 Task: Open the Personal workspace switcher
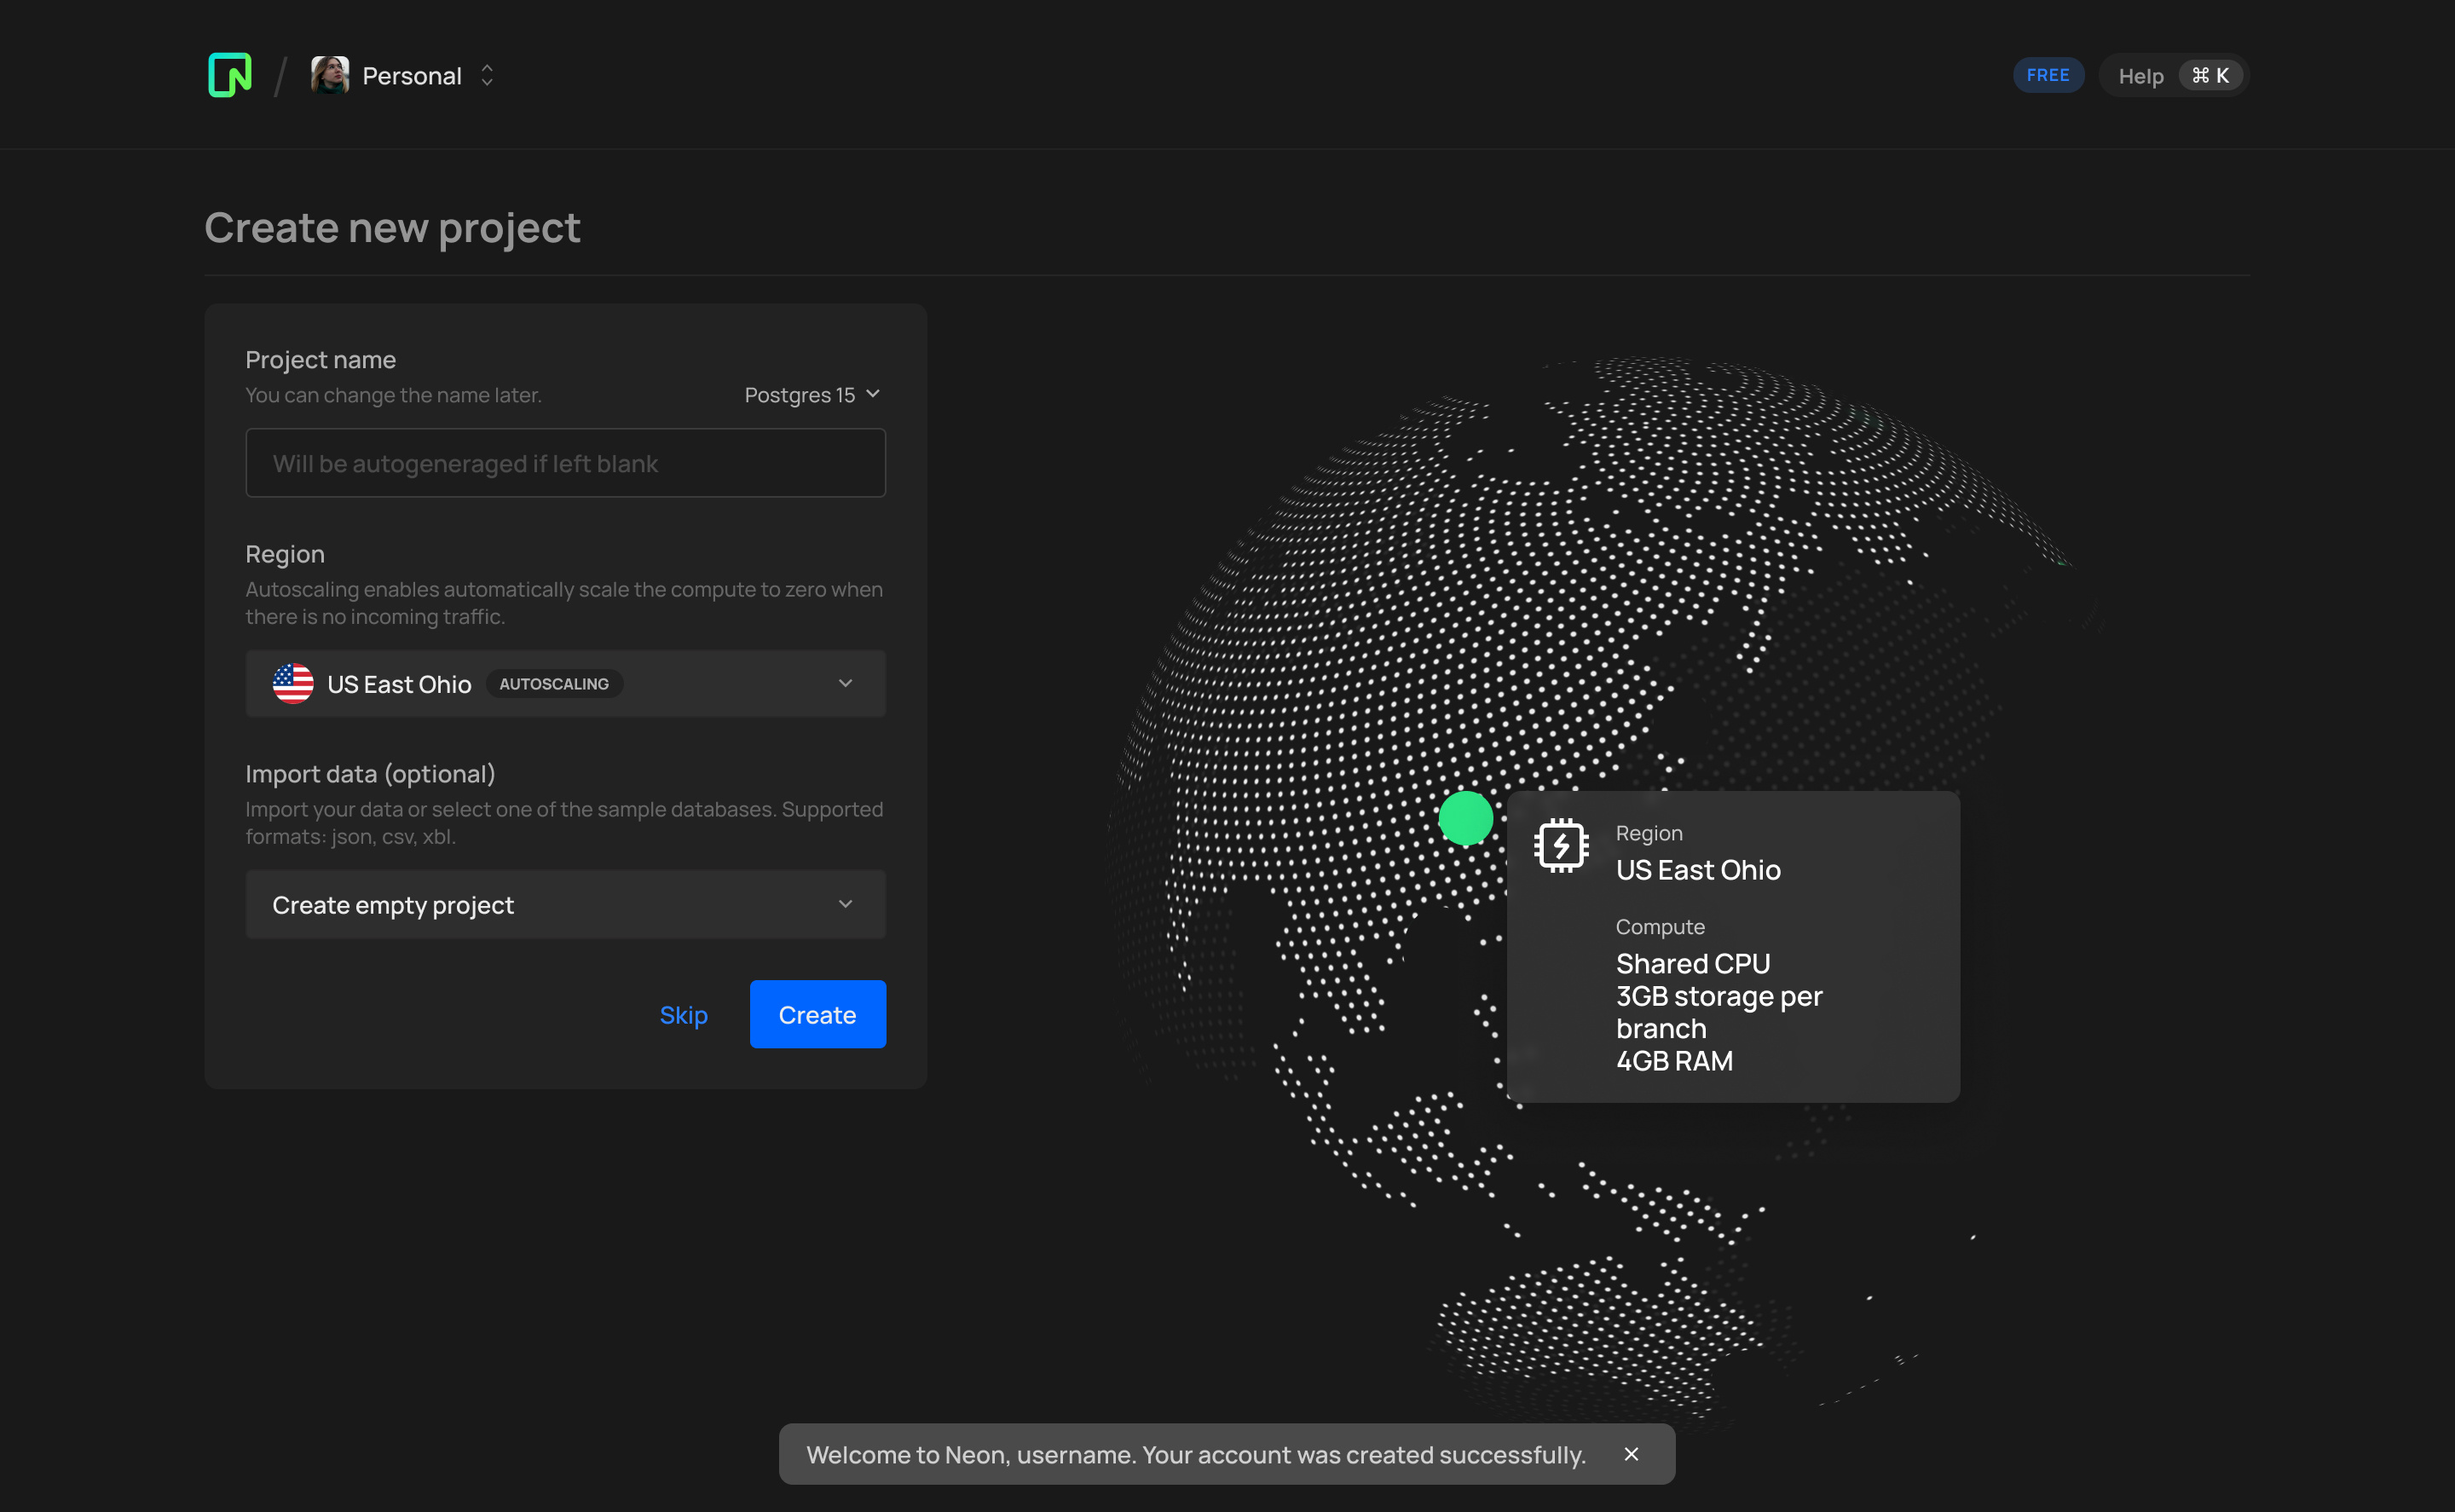tap(487, 74)
